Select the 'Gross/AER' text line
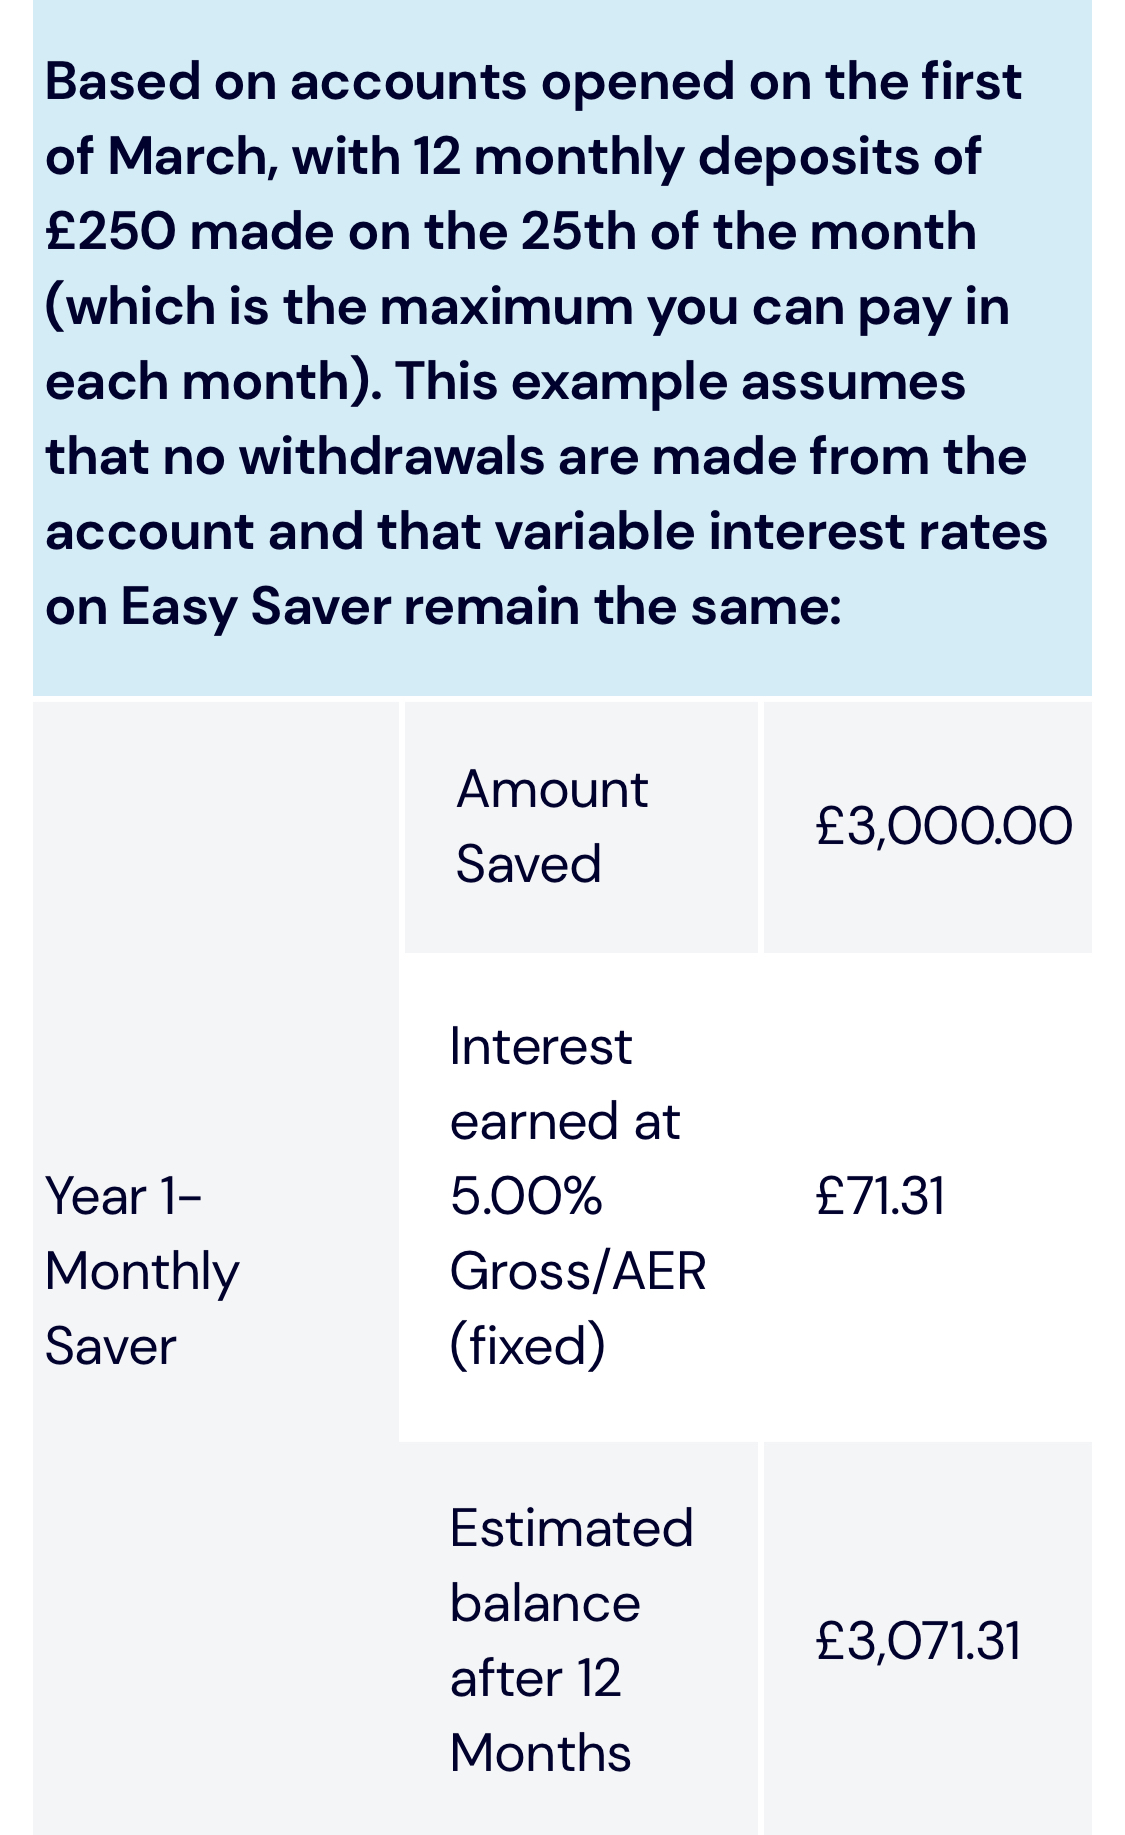Screen dimensions: 1125x1835 pyautogui.click(x=578, y=1272)
